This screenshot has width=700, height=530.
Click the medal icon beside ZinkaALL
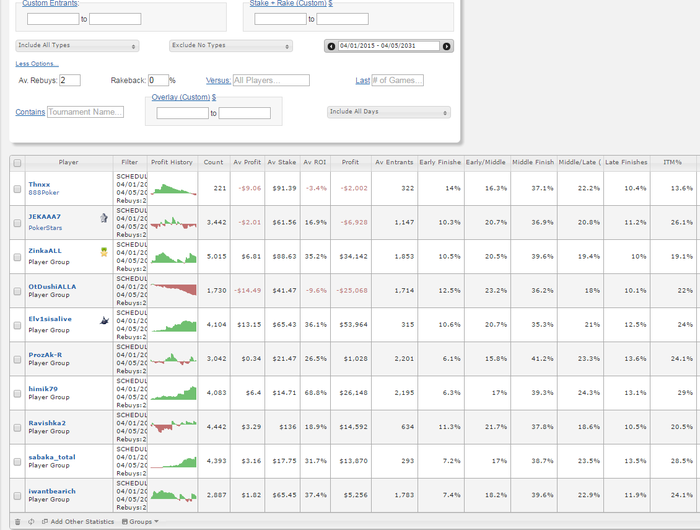click(104, 252)
